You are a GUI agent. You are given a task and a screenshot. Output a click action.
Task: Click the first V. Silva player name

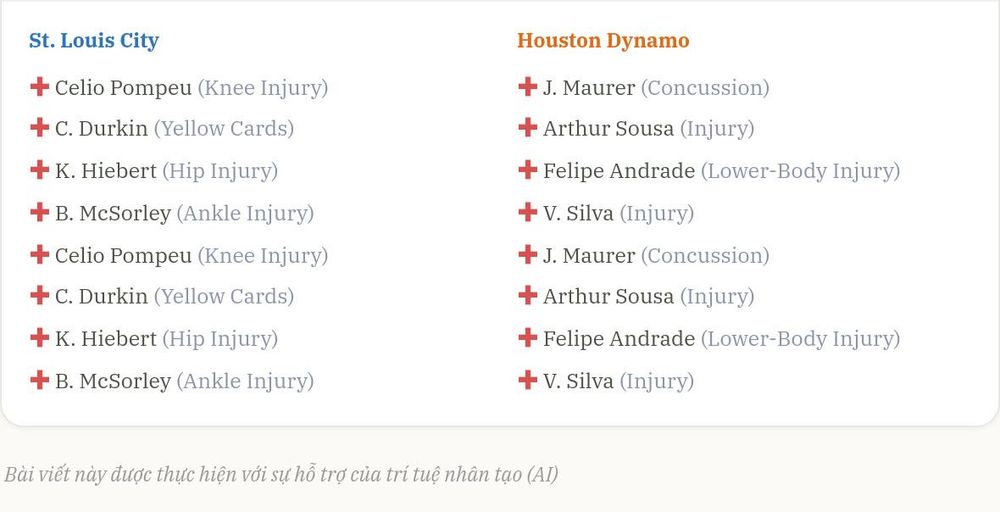(x=578, y=214)
